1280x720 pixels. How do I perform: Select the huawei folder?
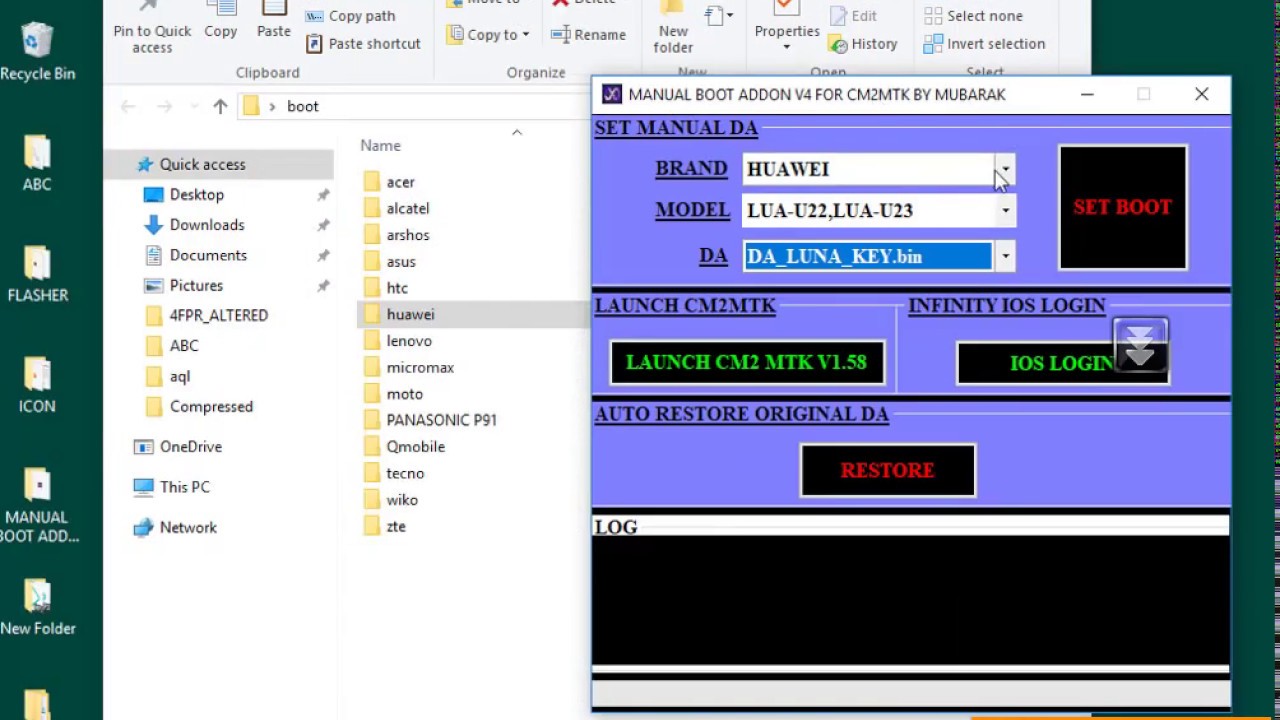pyautogui.click(x=473, y=314)
